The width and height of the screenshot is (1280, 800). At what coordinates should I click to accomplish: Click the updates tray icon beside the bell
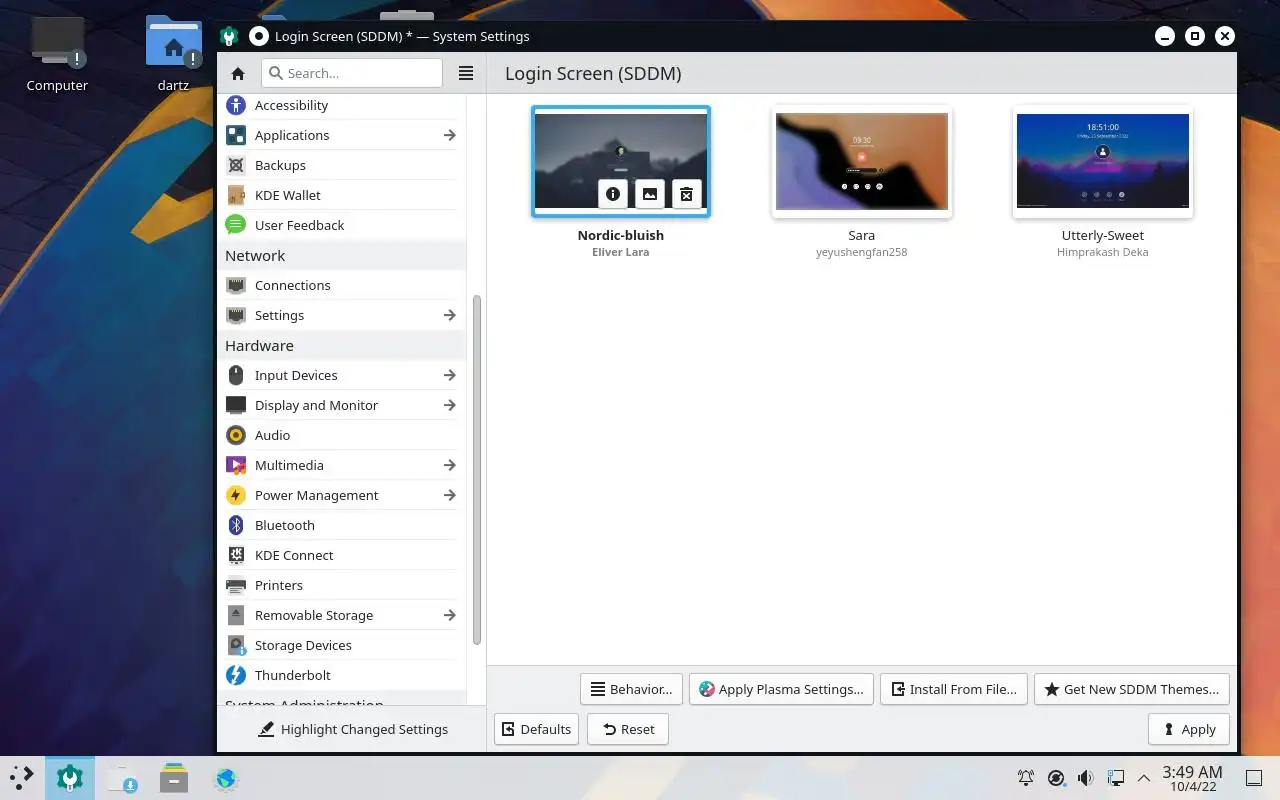(1056, 778)
